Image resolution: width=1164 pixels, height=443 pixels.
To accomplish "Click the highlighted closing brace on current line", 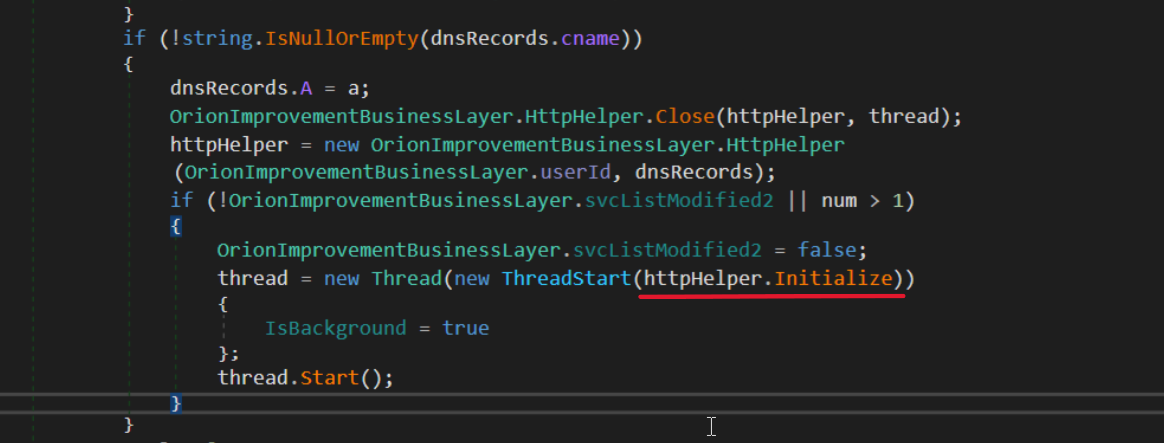I will pos(176,403).
